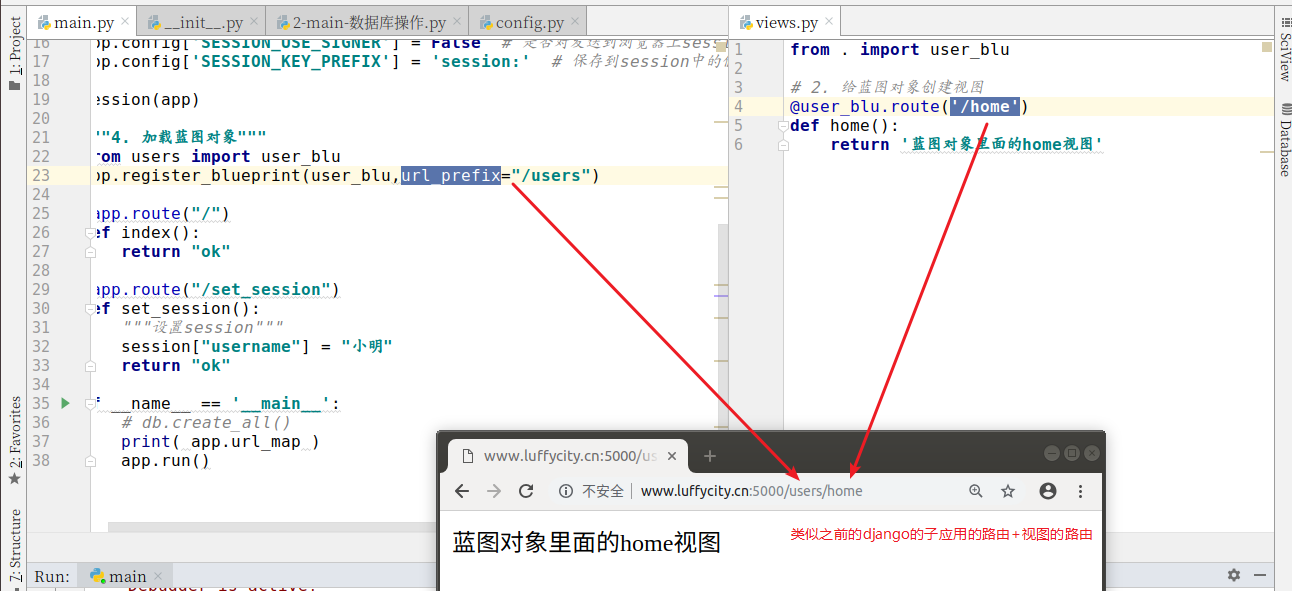Click 'from . import user_blu' in views.py

pos(899,49)
